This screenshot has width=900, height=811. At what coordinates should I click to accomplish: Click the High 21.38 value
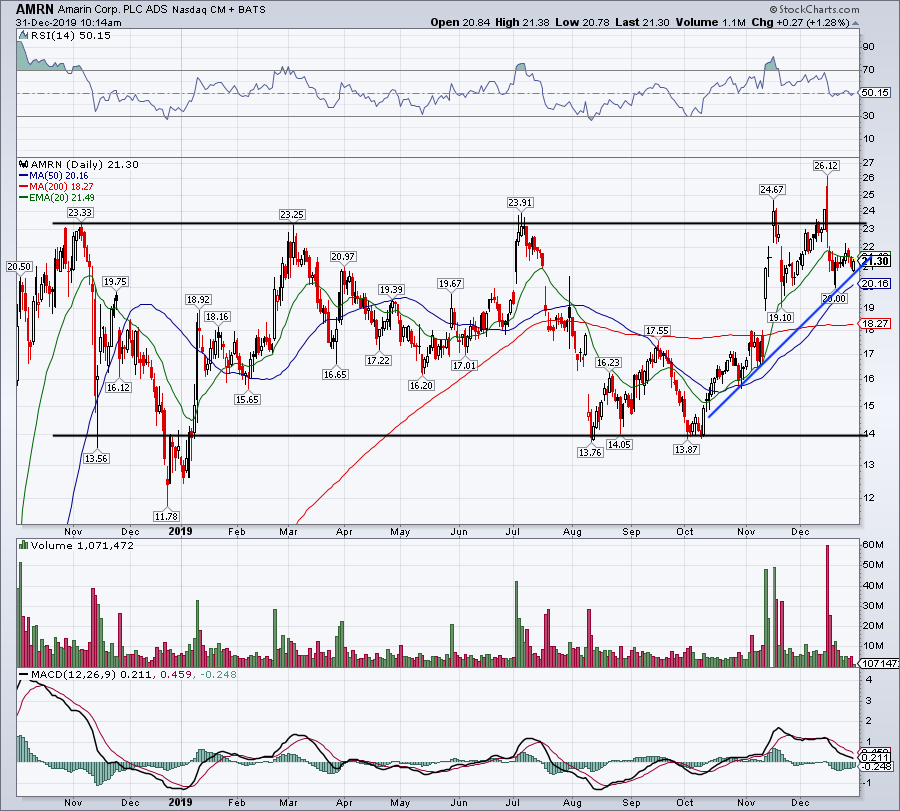[522, 22]
